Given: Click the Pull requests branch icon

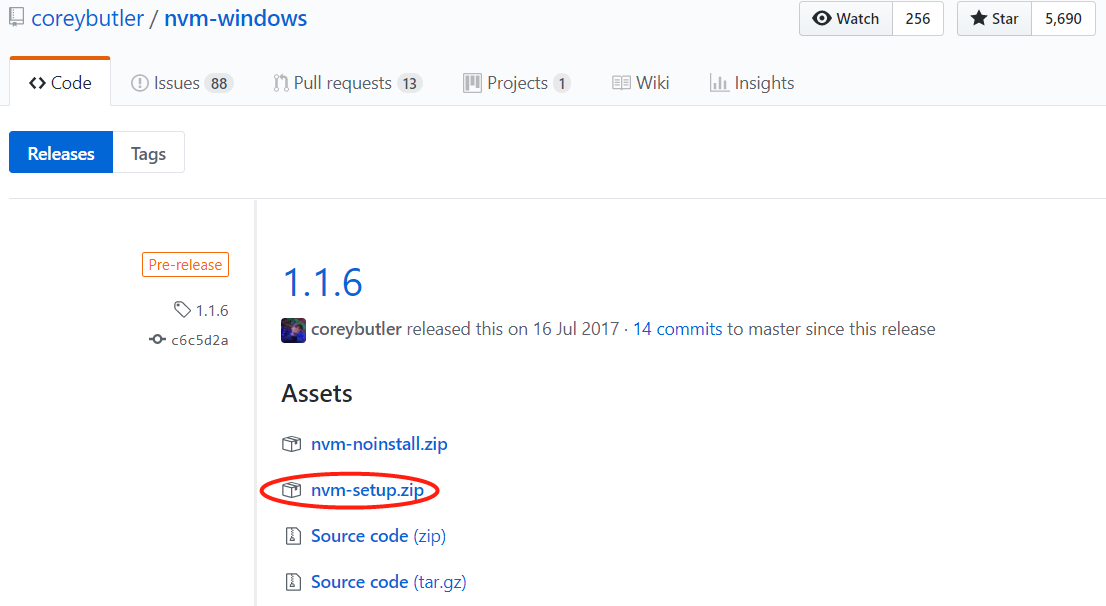Looking at the screenshot, I should click(x=281, y=83).
